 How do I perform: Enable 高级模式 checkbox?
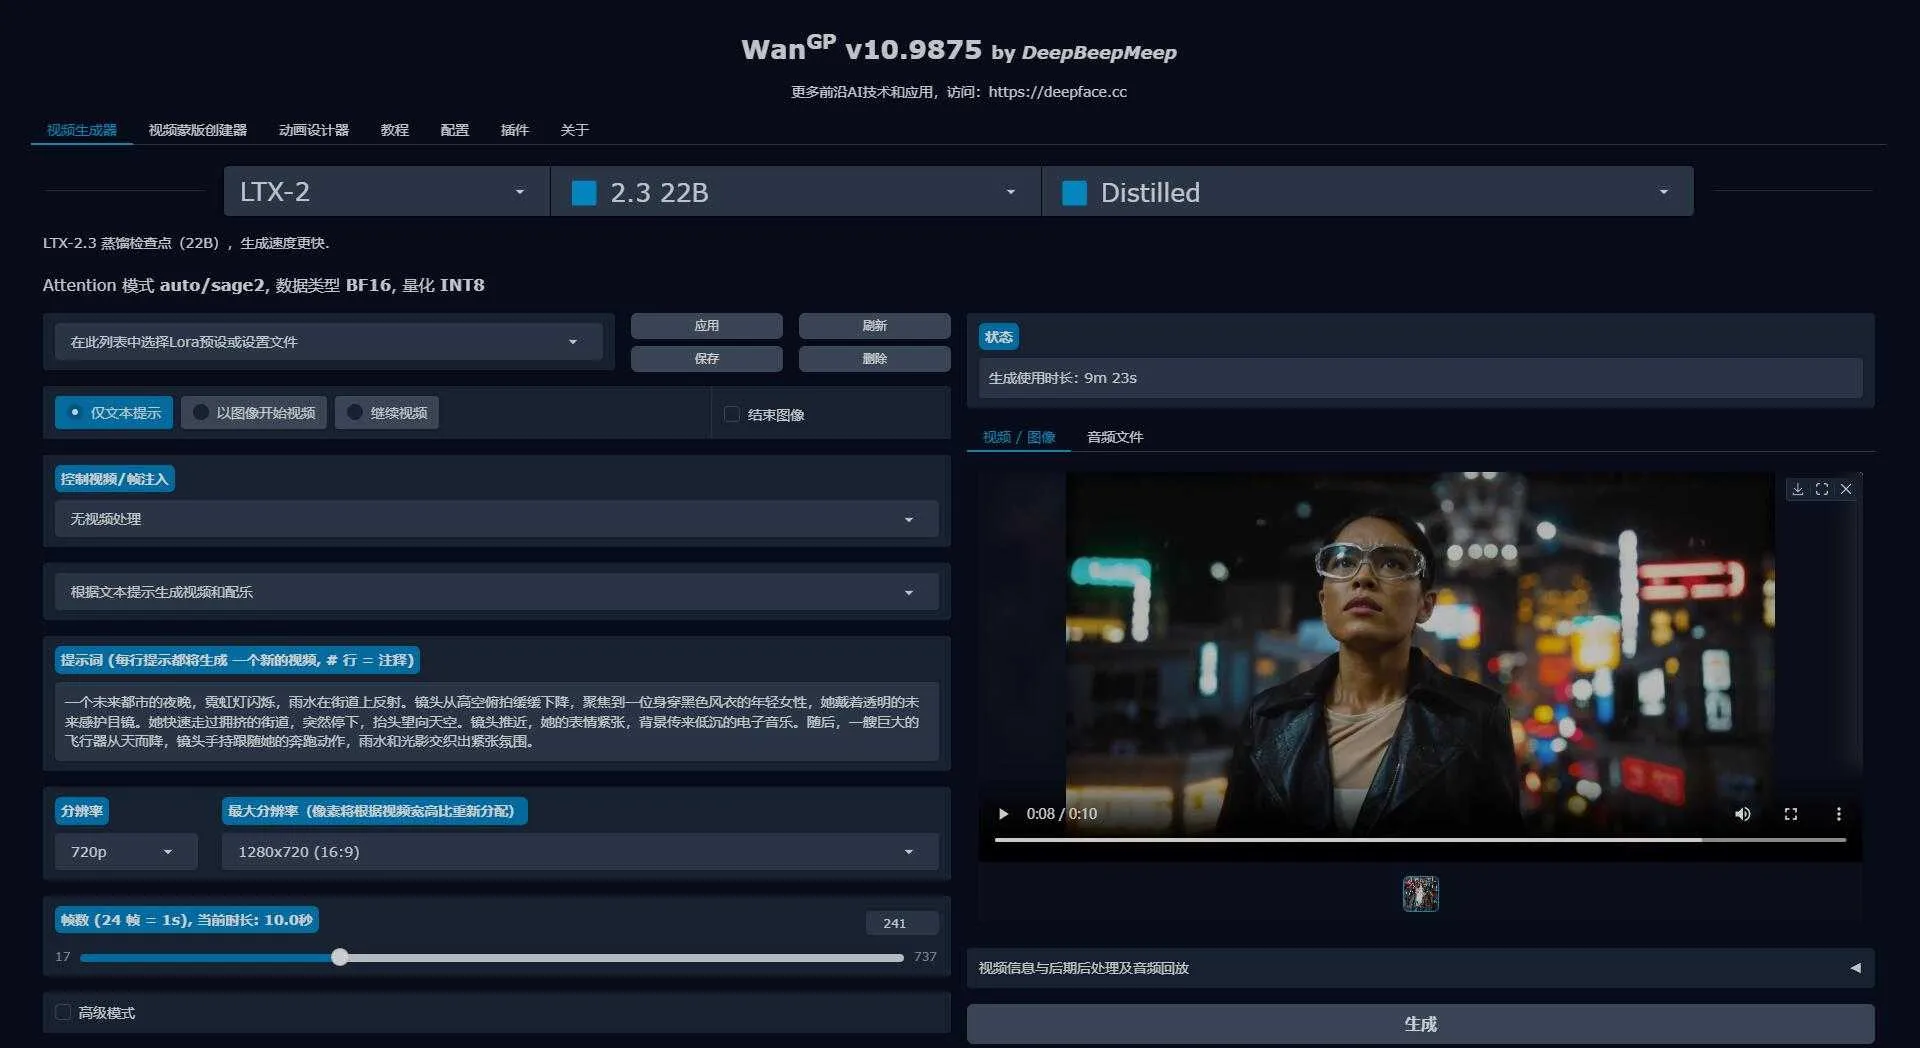click(x=64, y=1012)
